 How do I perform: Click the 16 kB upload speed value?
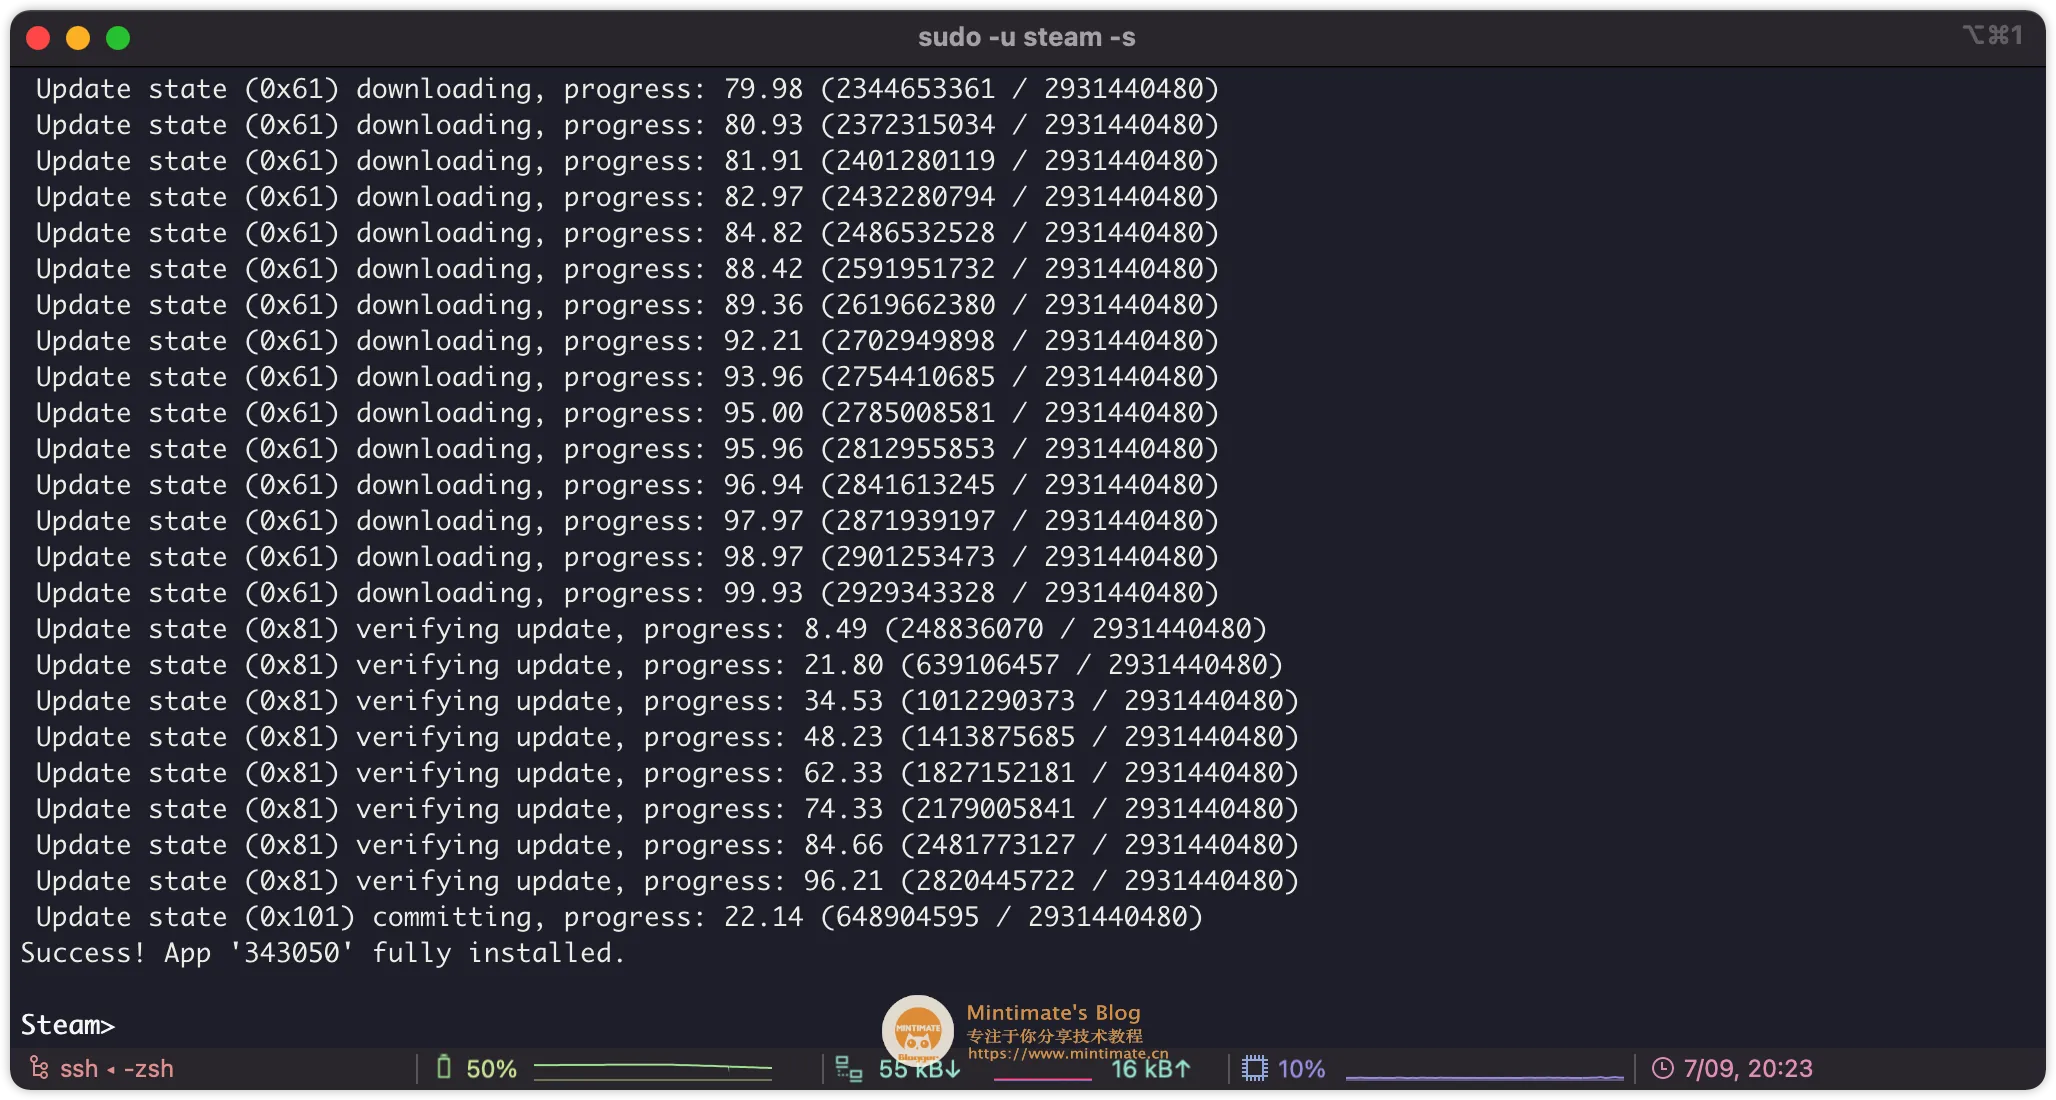pos(1151,1068)
